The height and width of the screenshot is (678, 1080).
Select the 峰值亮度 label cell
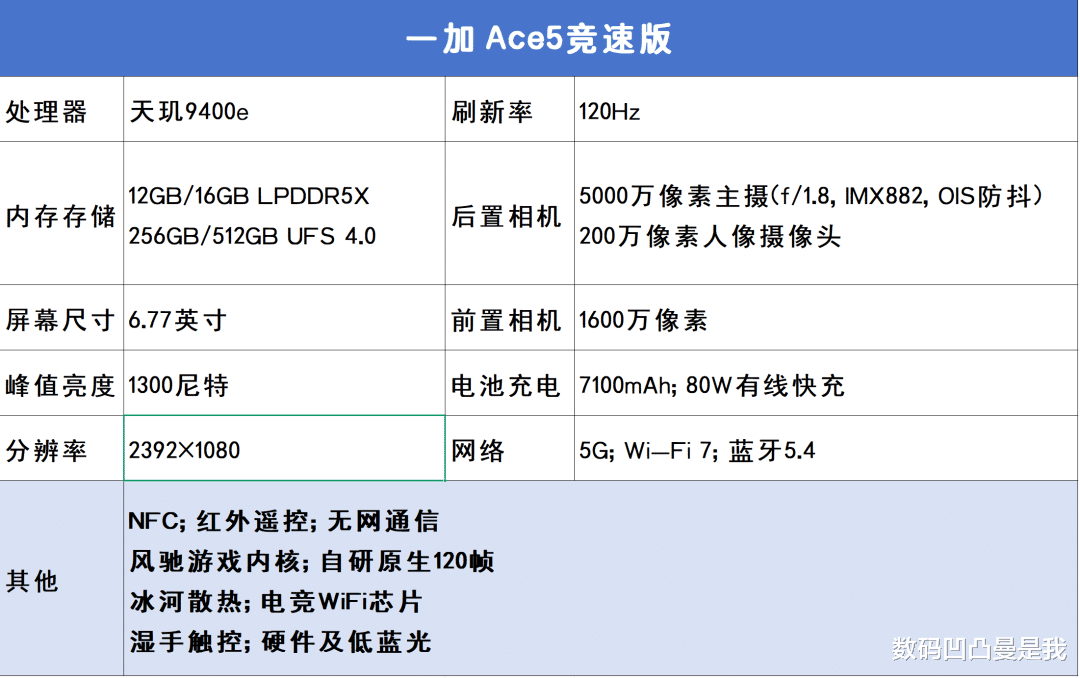pyautogui.click(x=62, y=383)
